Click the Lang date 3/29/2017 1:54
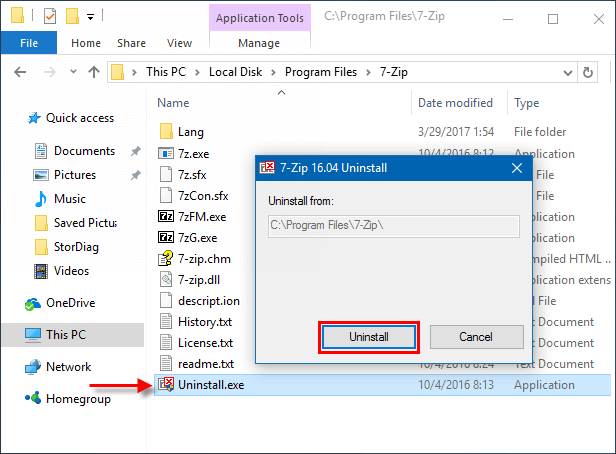 (x=456, y=132)
